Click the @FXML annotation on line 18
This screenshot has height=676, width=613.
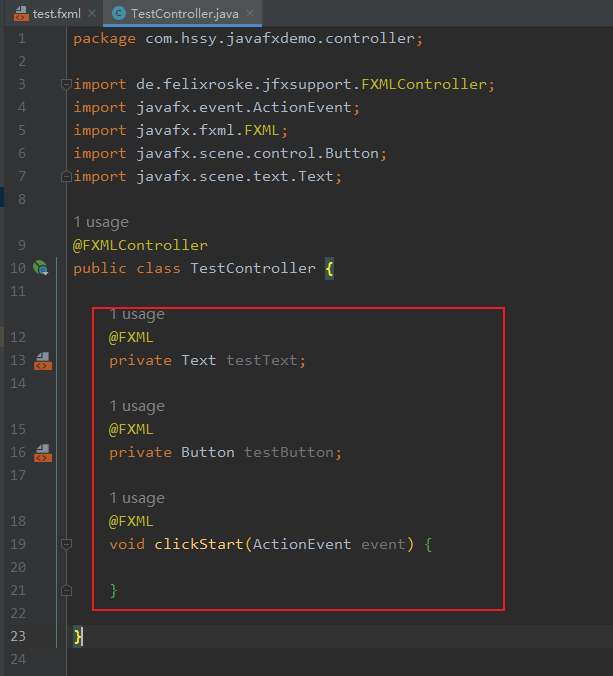click(x=131, y=521)
